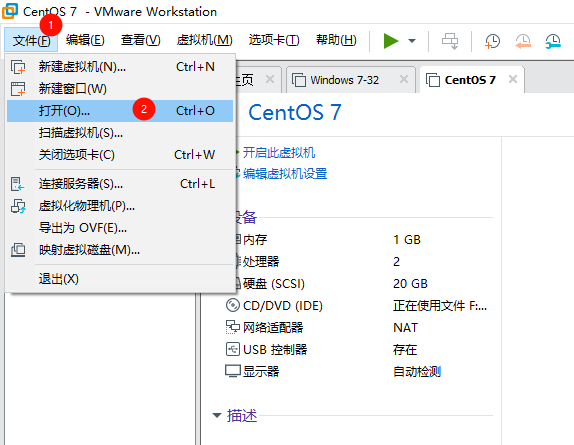Close the Windows 7-32 tab

point(404,79)
